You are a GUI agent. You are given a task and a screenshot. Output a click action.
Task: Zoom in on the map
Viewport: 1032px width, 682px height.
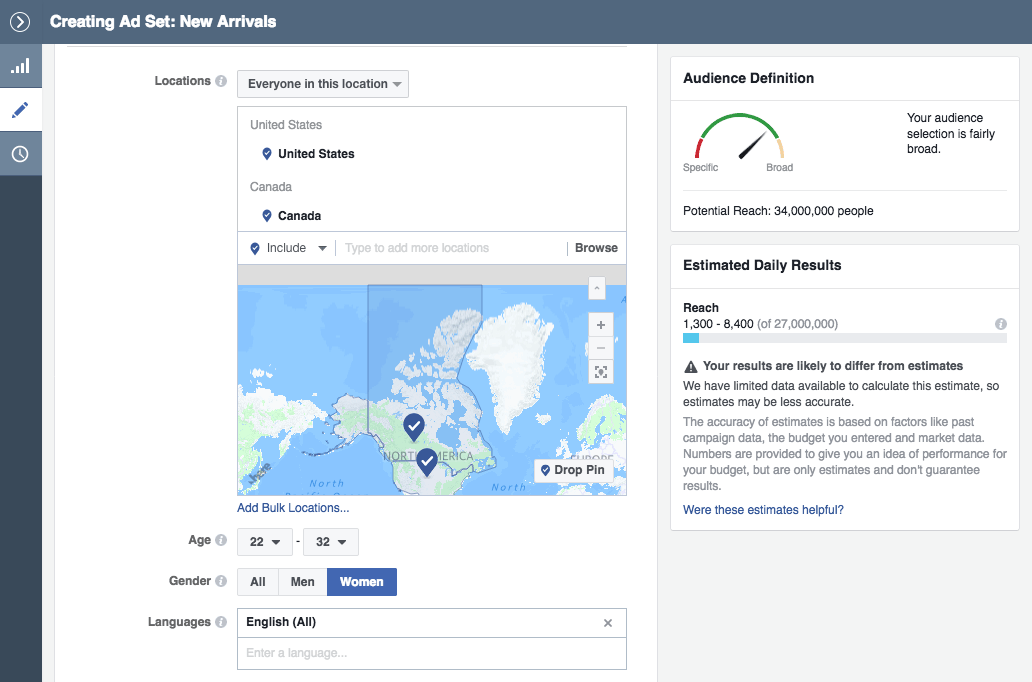click(x=600, y=325)
